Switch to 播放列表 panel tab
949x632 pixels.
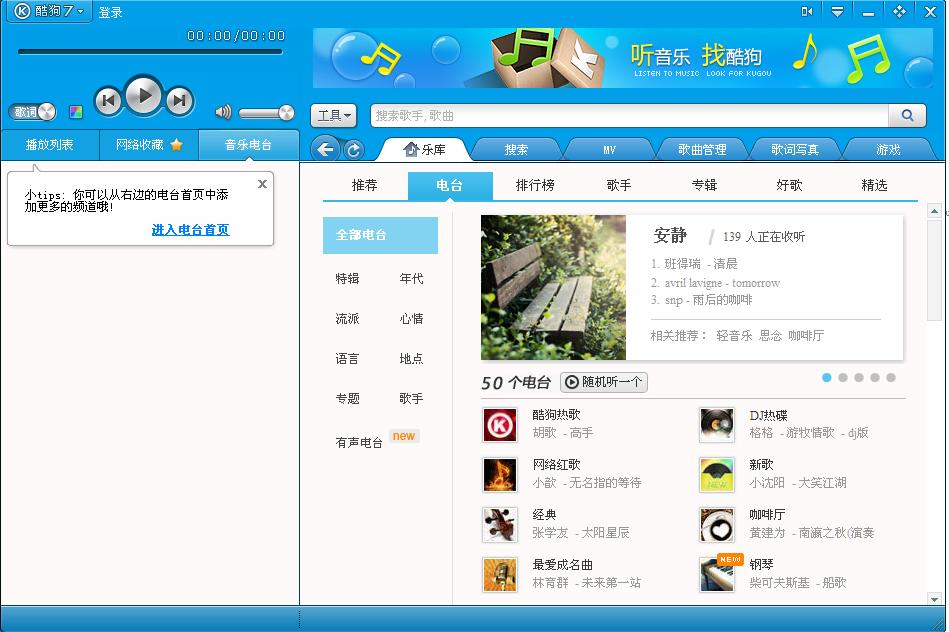pos(50,145)
